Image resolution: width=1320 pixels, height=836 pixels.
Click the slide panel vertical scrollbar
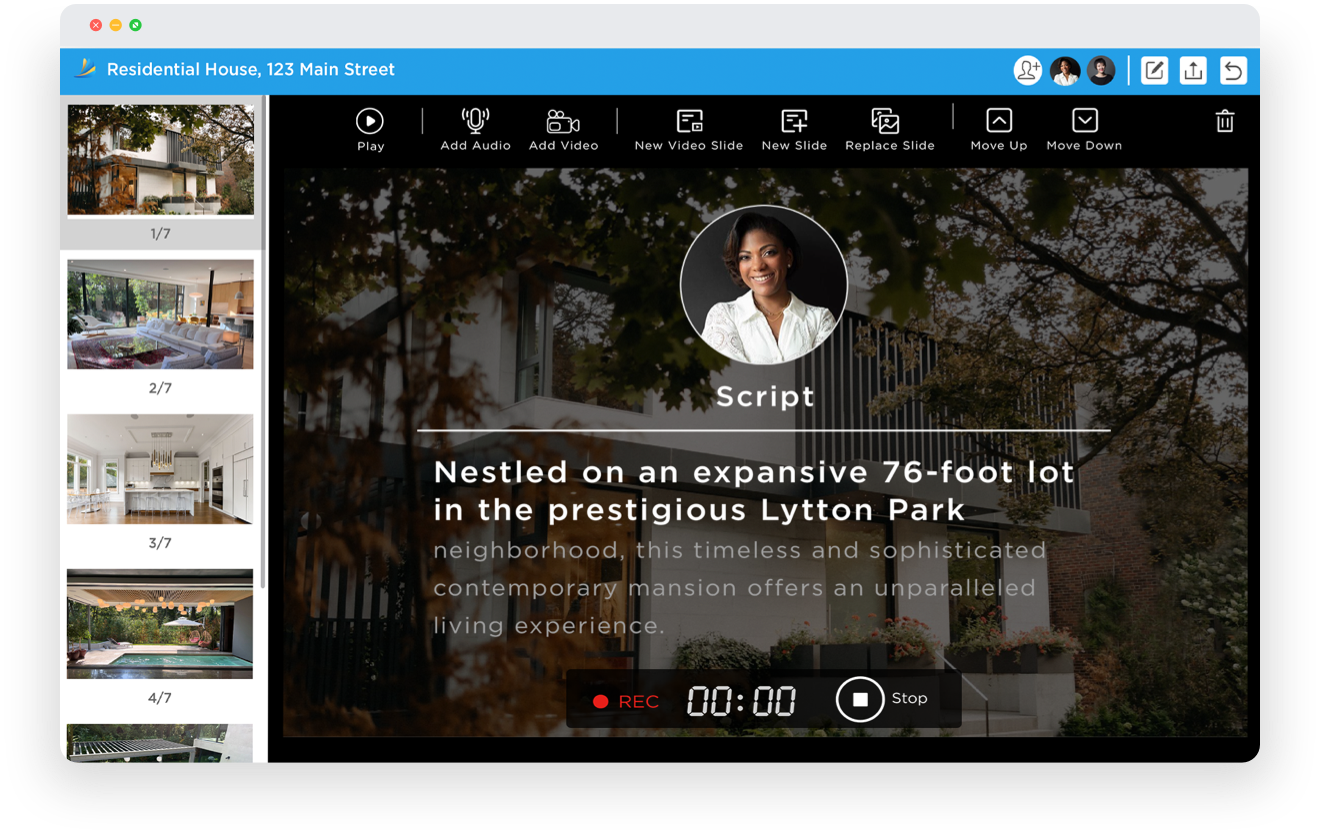263,342
